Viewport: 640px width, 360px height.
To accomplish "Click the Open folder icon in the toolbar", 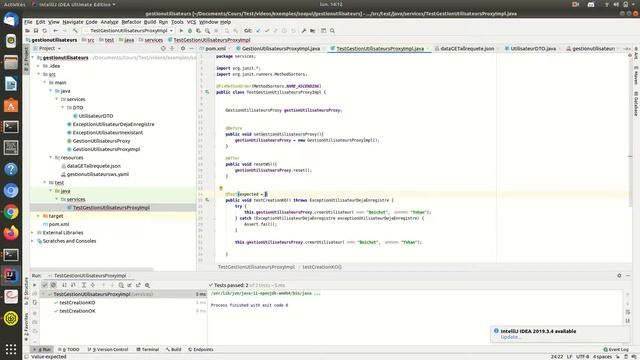I will 27,31.
